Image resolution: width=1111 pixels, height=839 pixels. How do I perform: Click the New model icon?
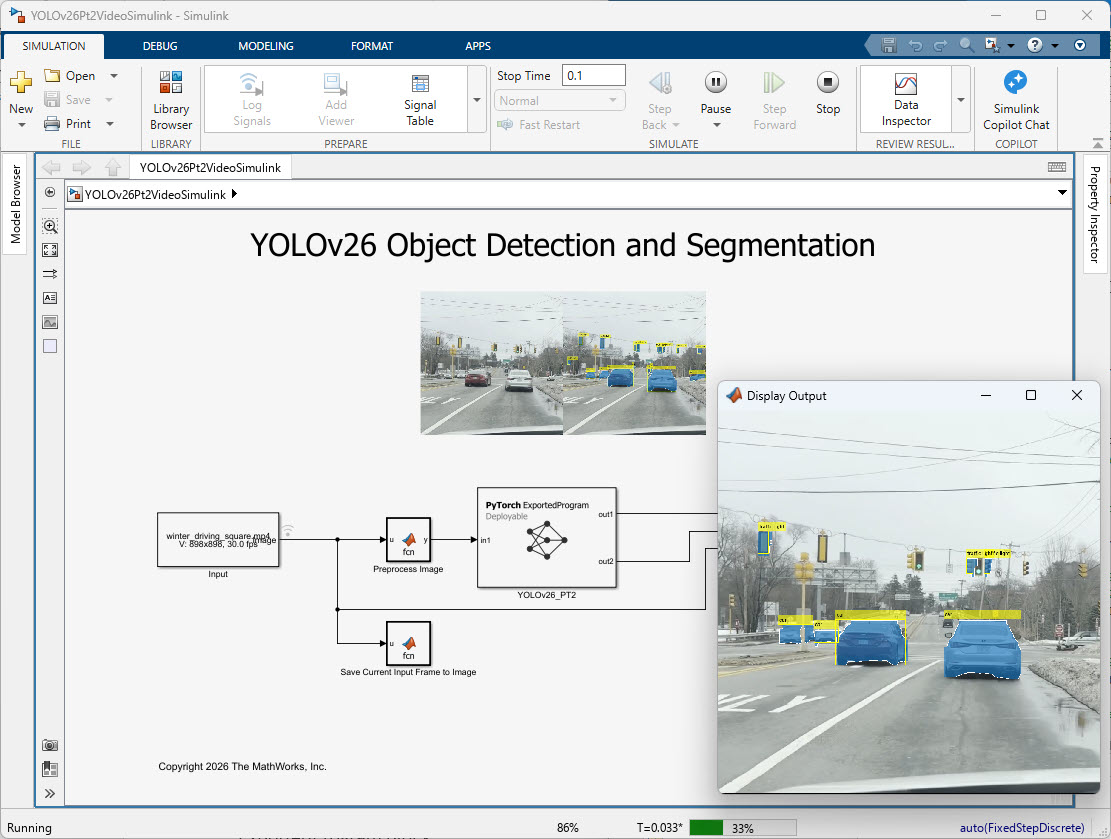(21, 82)
